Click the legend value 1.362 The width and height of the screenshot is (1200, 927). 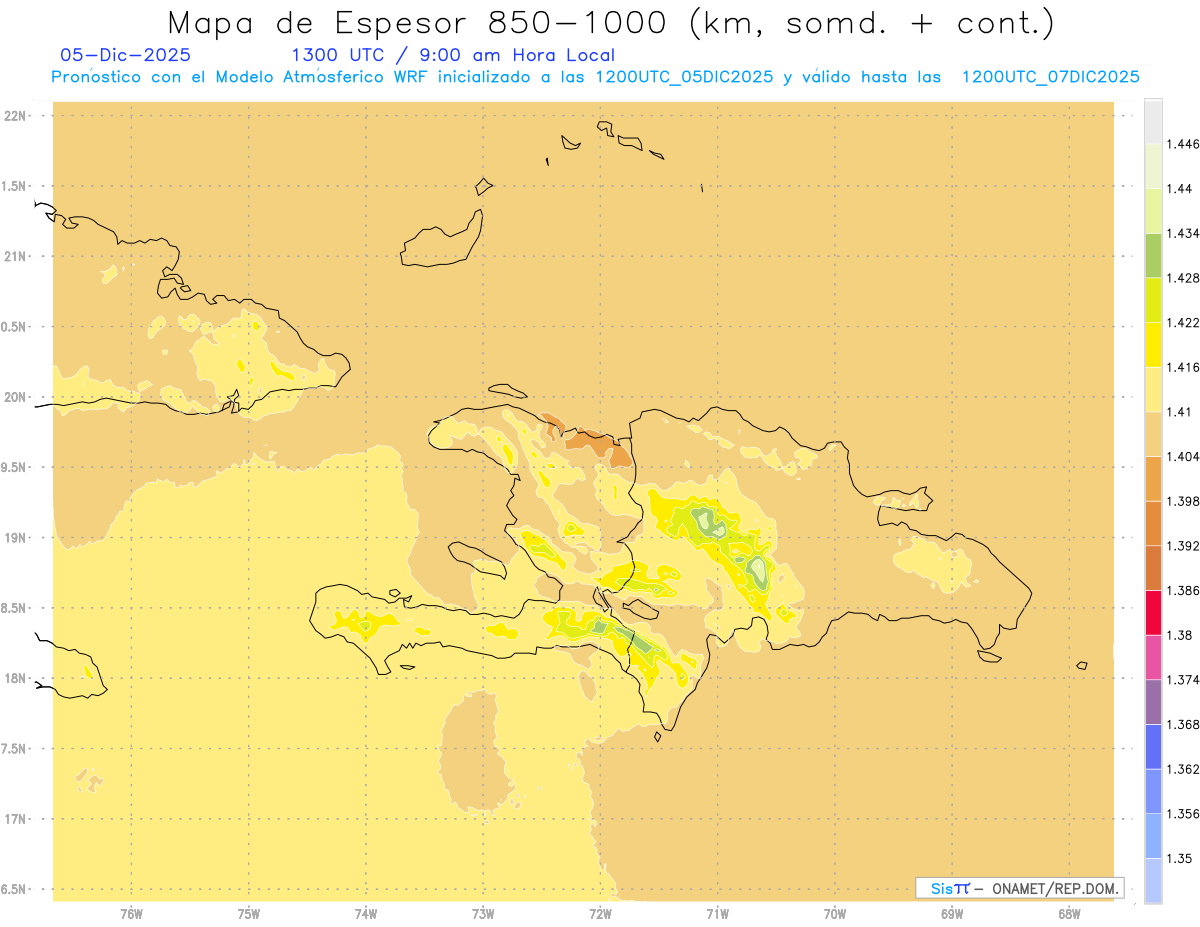point(1185,769)
